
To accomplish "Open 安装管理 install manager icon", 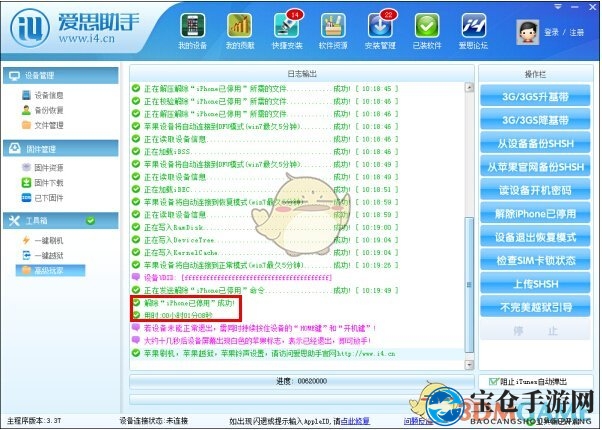I will pyautogui.click(x=380, y=31).
